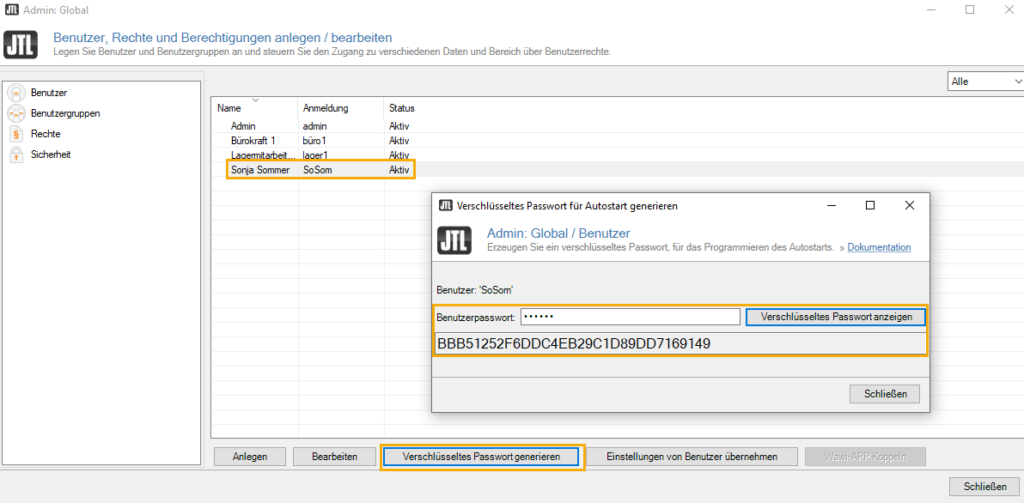Click the Status column header

[x=401, y=108]
